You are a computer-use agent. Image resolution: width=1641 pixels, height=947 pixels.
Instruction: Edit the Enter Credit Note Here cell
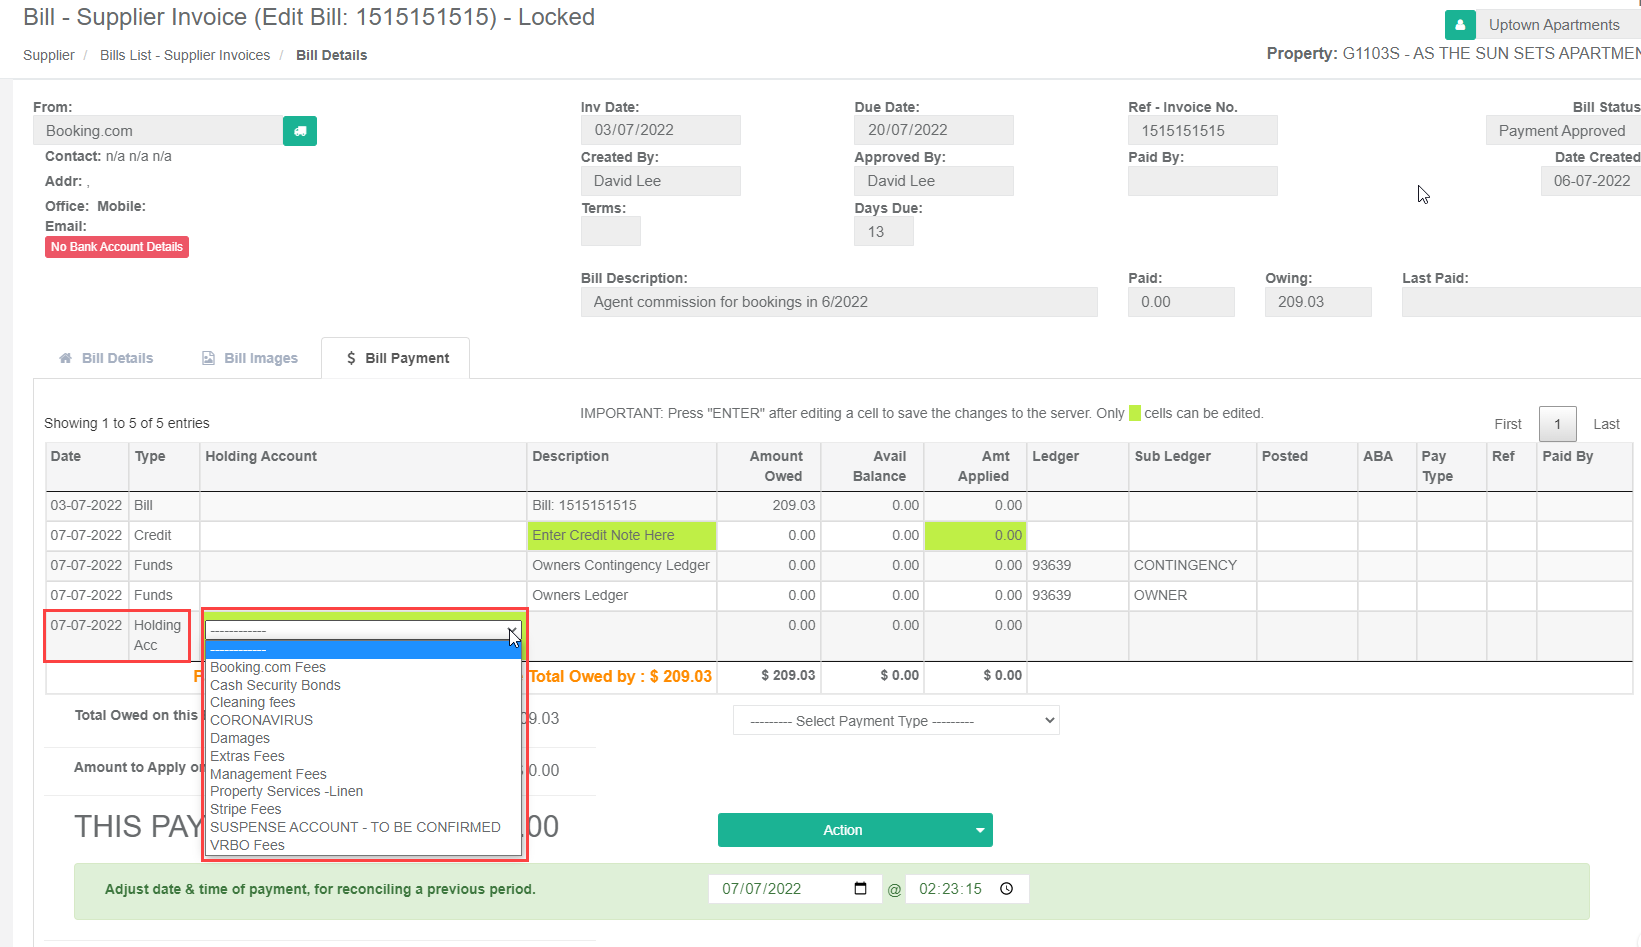pos(621,536)
